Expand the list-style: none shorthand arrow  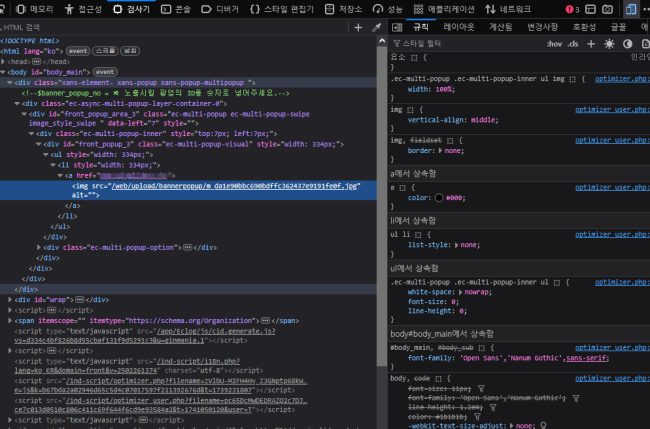point(456,245)
